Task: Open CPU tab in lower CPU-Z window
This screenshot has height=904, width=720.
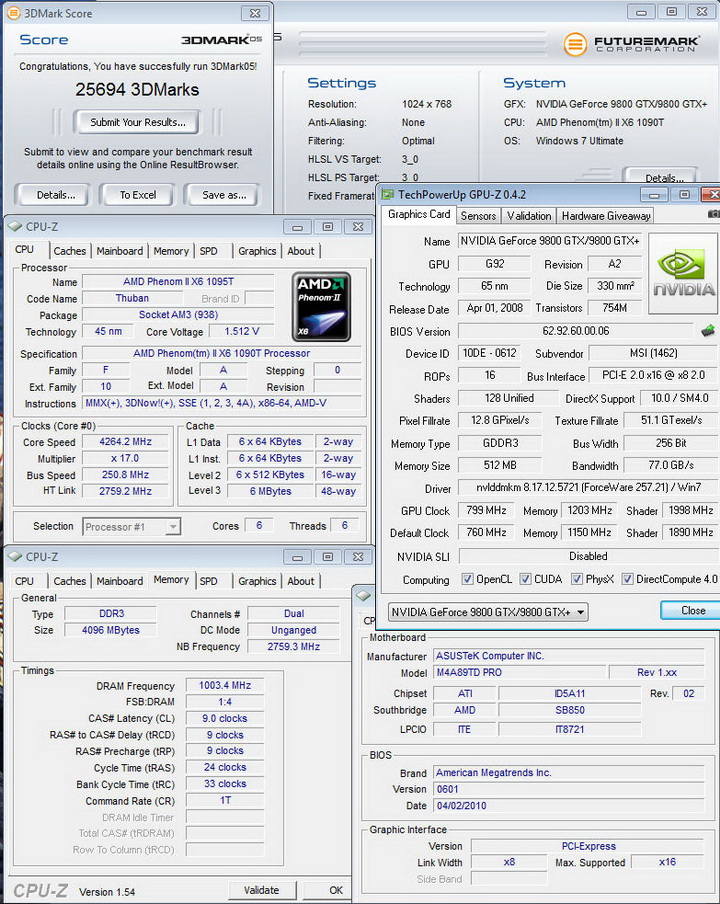Action: click(x=24, y=581)
